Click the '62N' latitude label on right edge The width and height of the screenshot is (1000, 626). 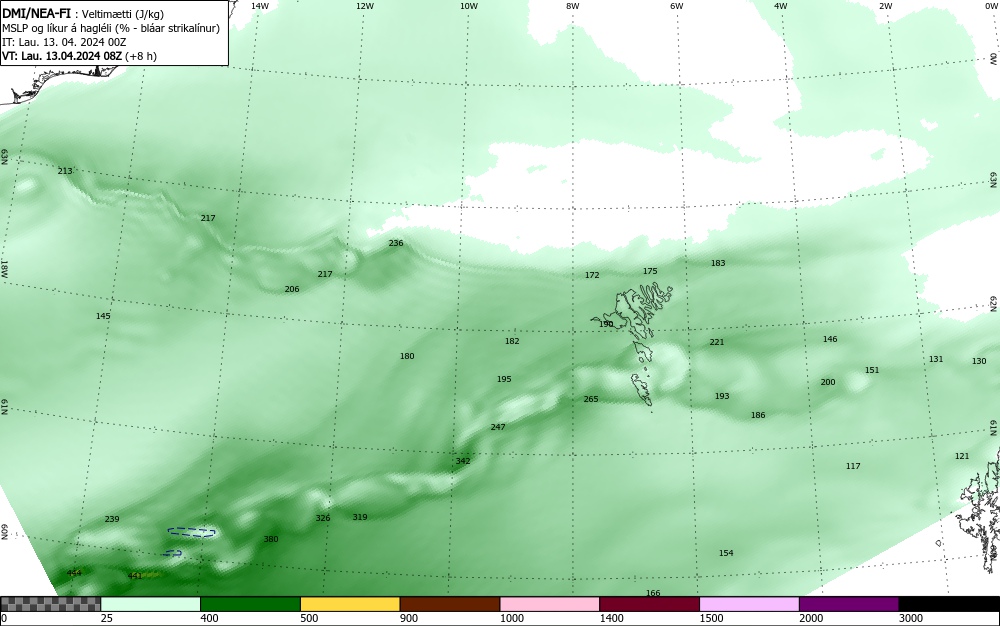point(994,303)
